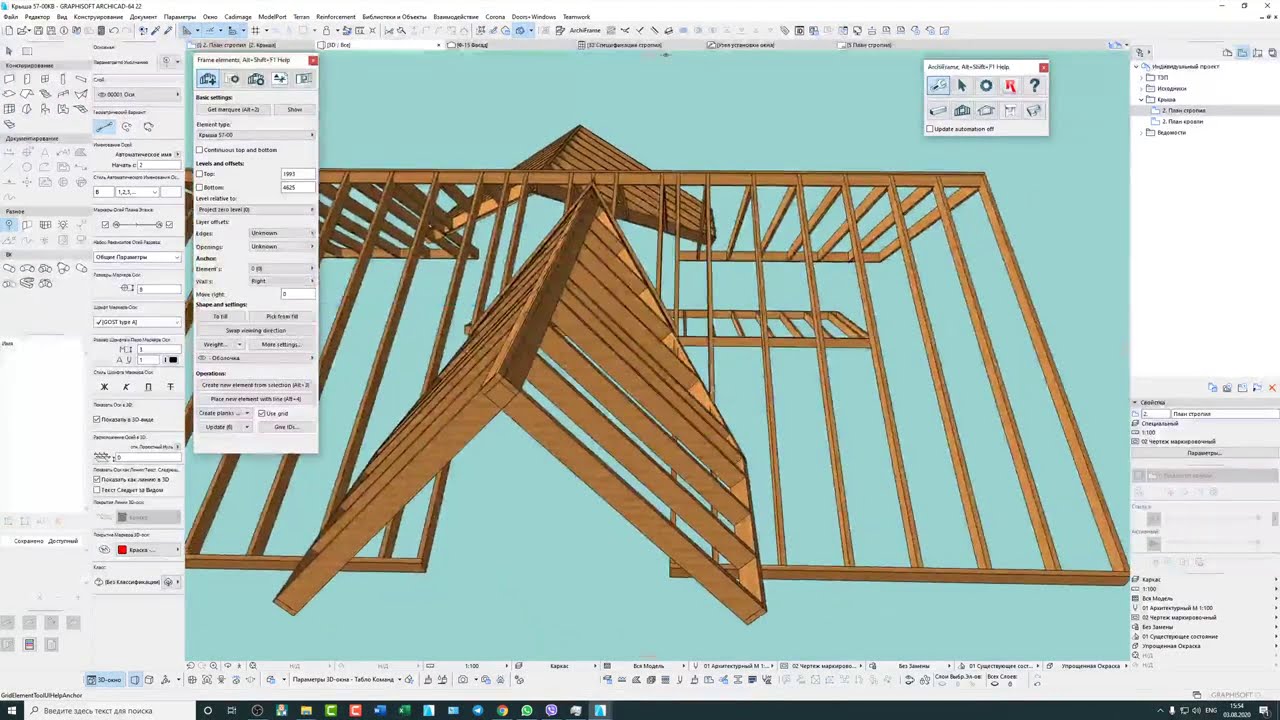Click the fifth tab icon in Frame elements palette

(304, 79)
